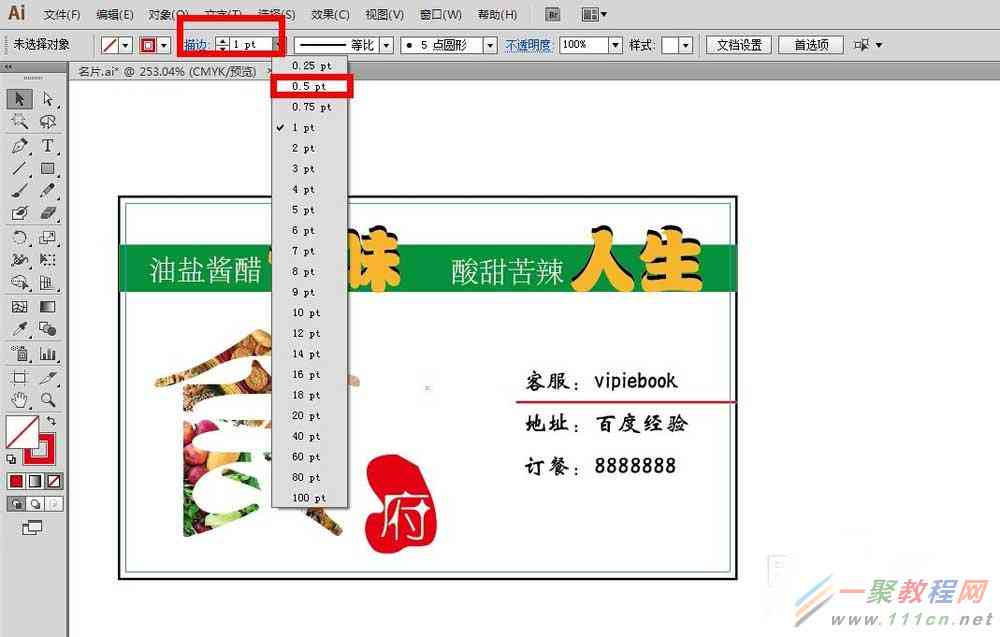Open Bridge via Br icon
The width and height of the screenshot is (1000, 637).
coord(553,14)
